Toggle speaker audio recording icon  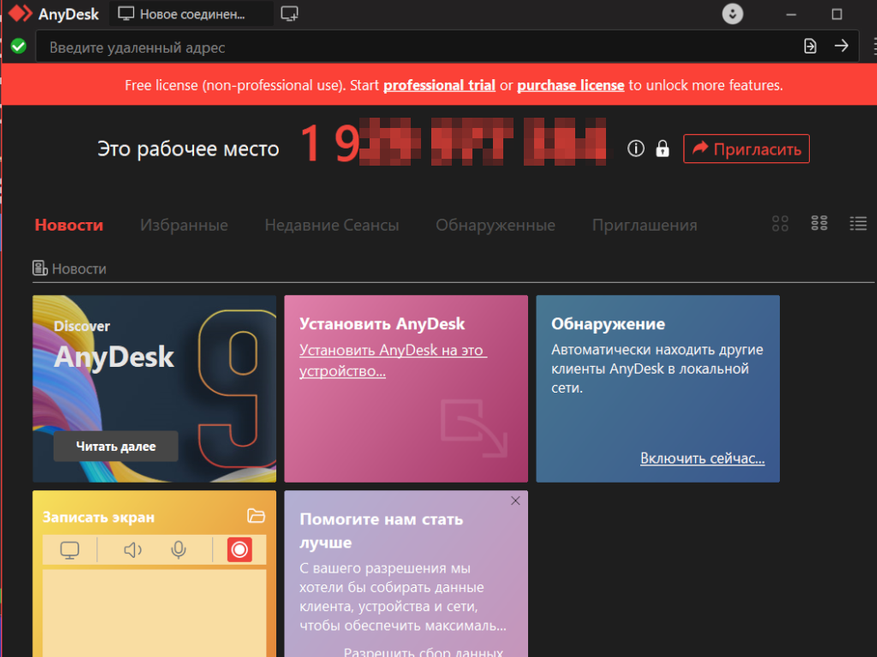pyautogui.click(x=133, y=550)
